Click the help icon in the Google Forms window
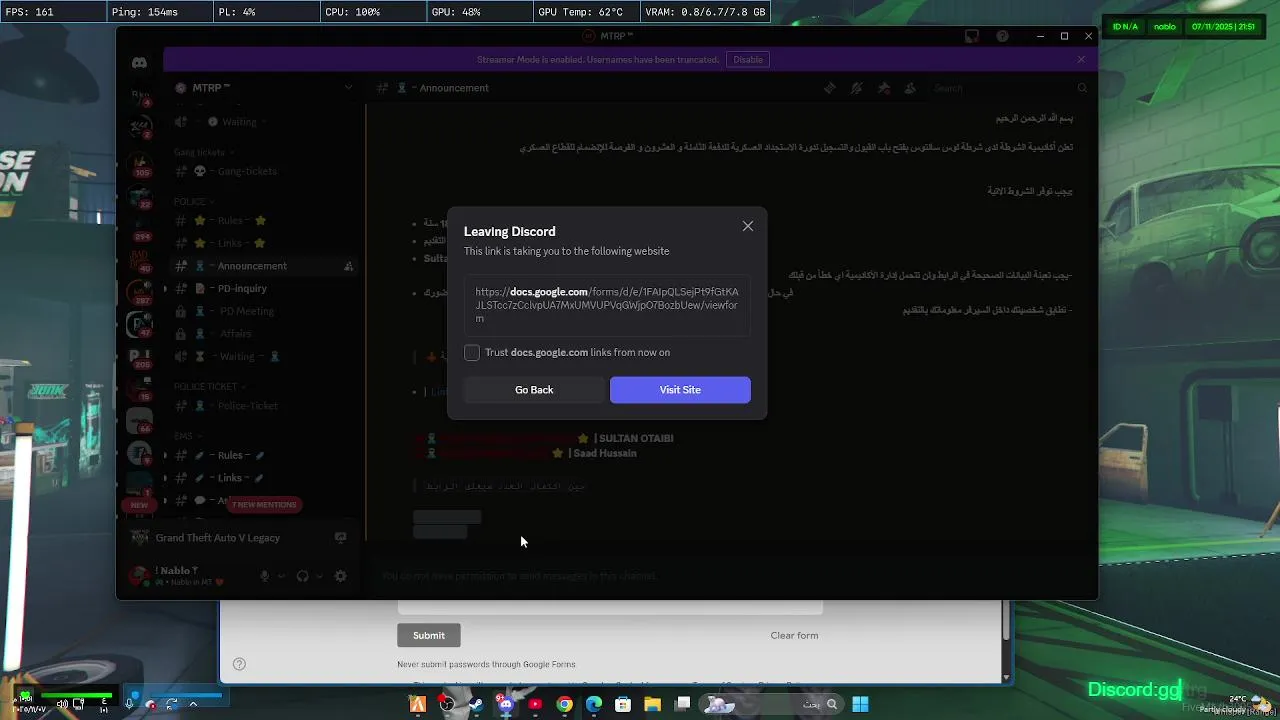The image size is (1280, 720). (x=239, y=664)
